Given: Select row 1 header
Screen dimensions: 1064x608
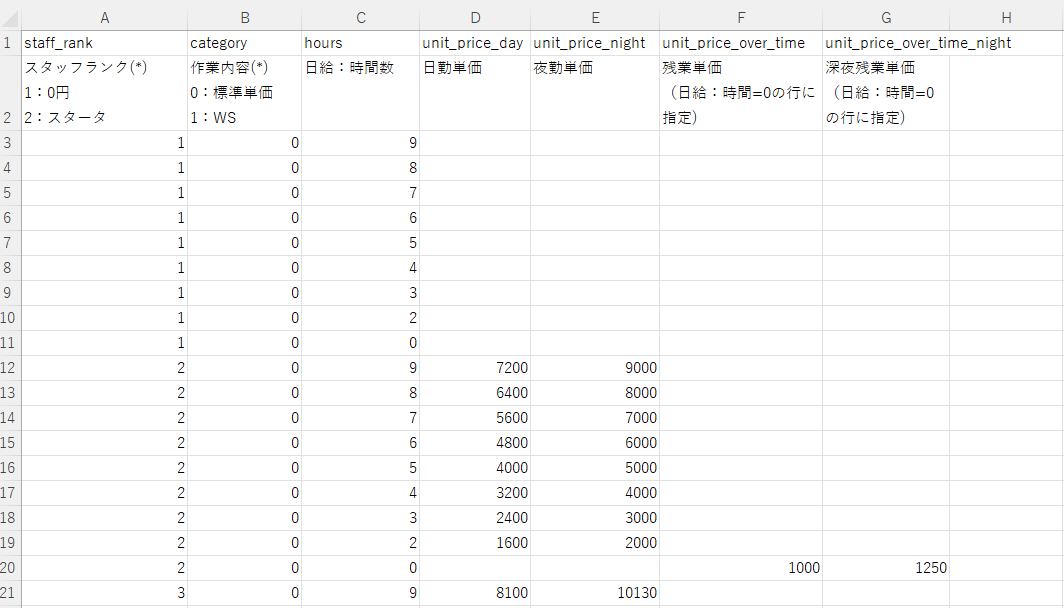Looking at the screenshot, I should tap(10, 43).
